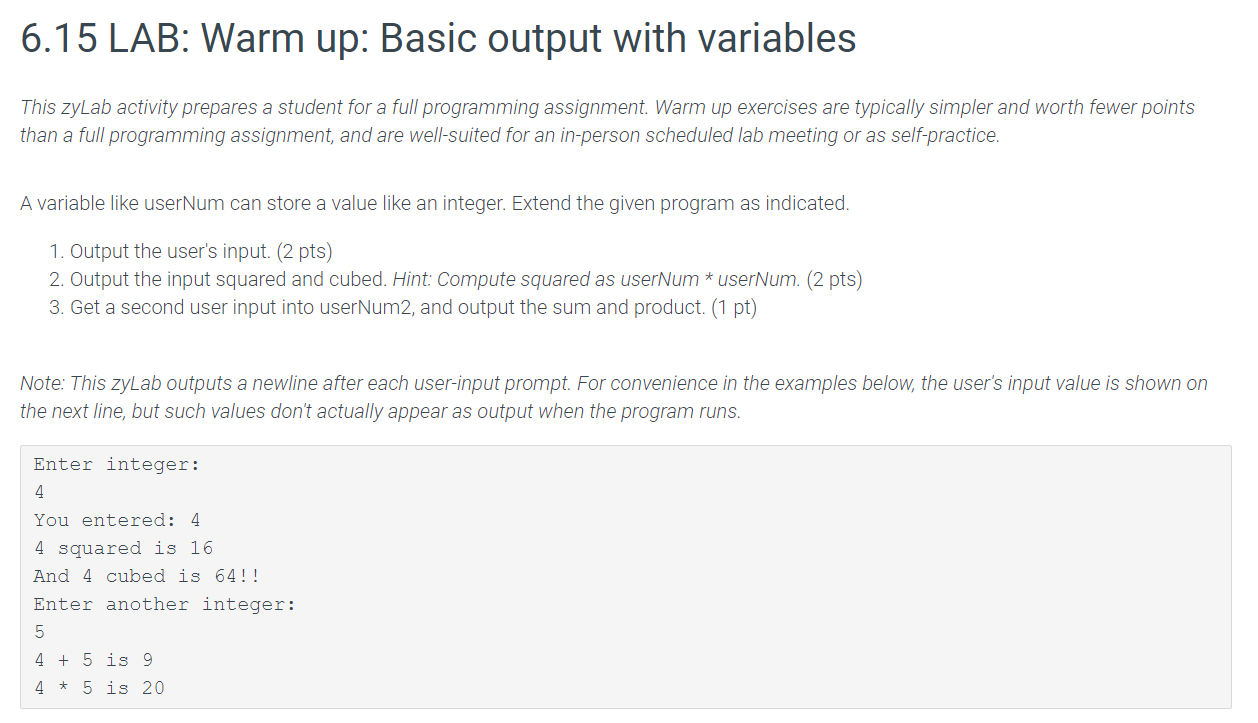The width and height of the screenshot is (1258, 723).
Task: Select list item 'Output the input squared and cubed'
Action: click(466, 280)
